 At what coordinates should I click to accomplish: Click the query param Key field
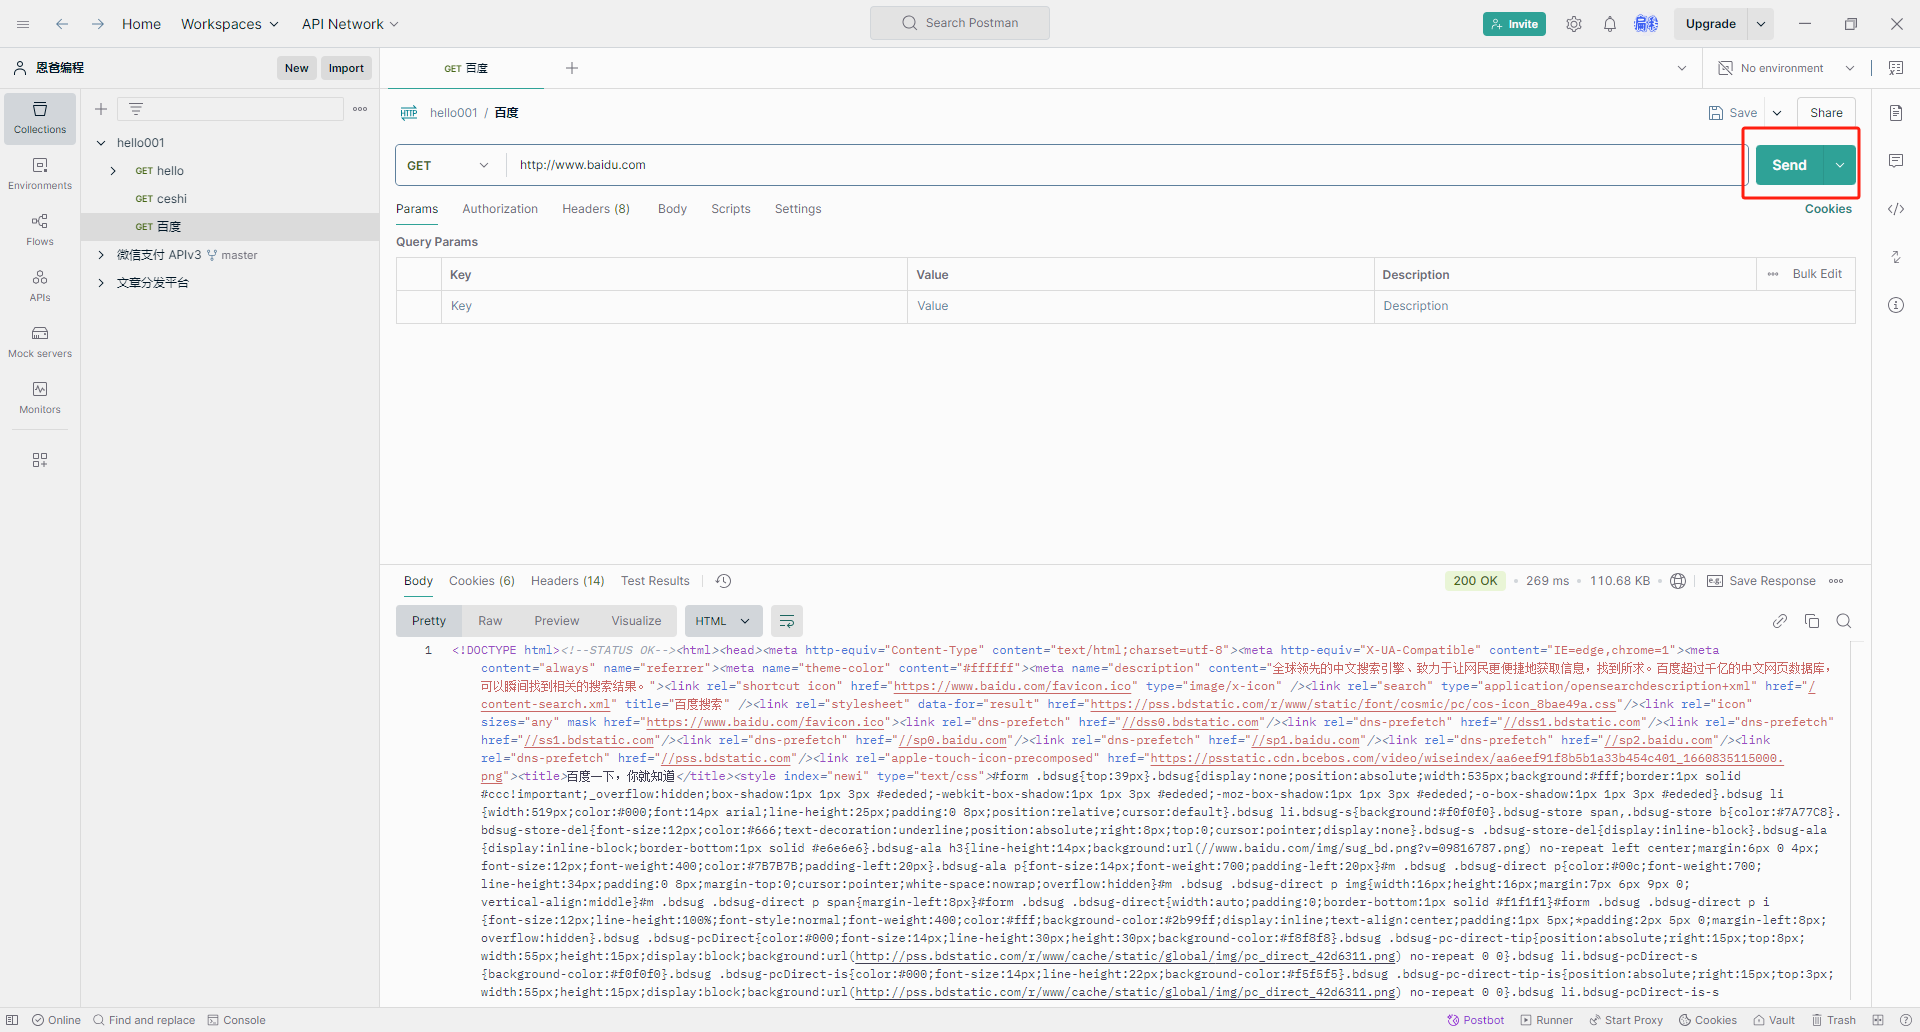coord(674,306)
